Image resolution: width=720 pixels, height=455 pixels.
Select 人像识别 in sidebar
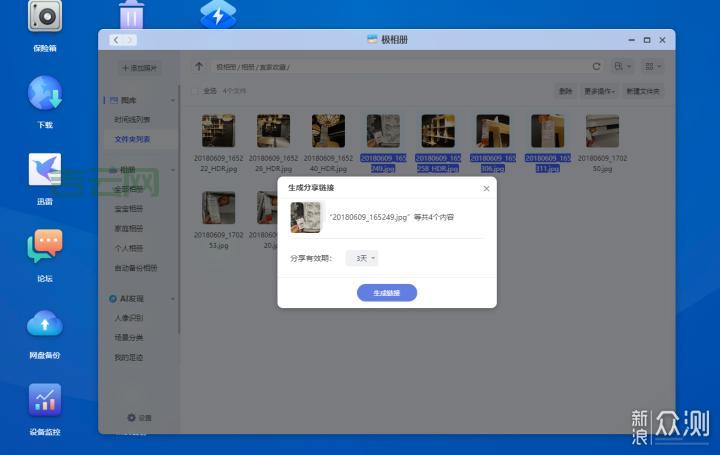pyautogui.click(x=128, y=319)
